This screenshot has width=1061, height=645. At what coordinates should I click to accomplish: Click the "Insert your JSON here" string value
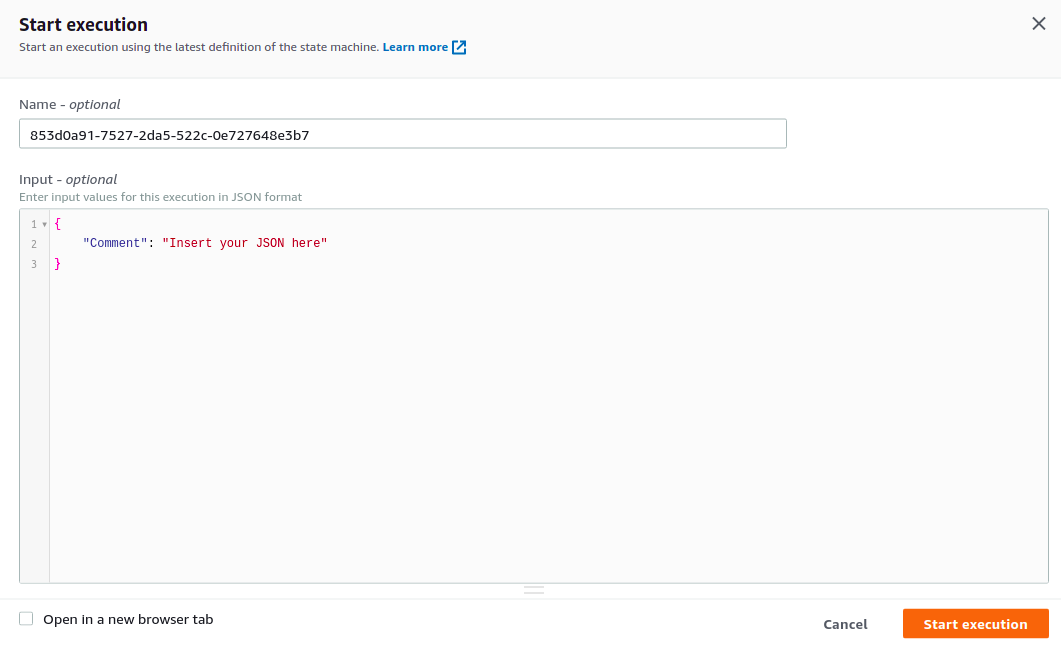245,244
